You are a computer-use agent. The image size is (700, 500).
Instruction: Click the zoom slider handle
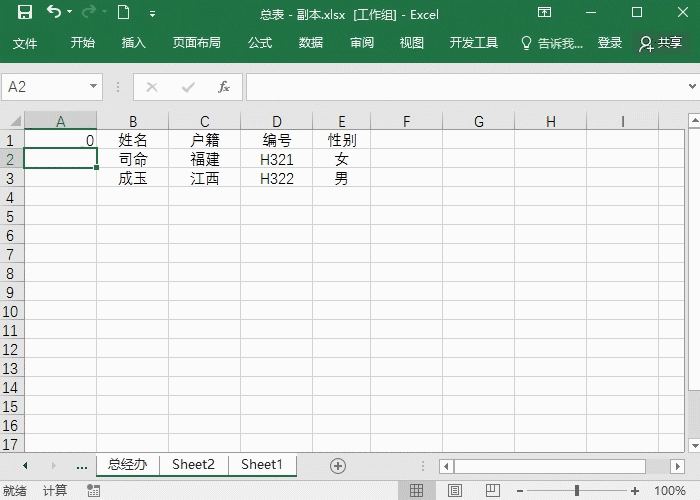pos(577,491)
